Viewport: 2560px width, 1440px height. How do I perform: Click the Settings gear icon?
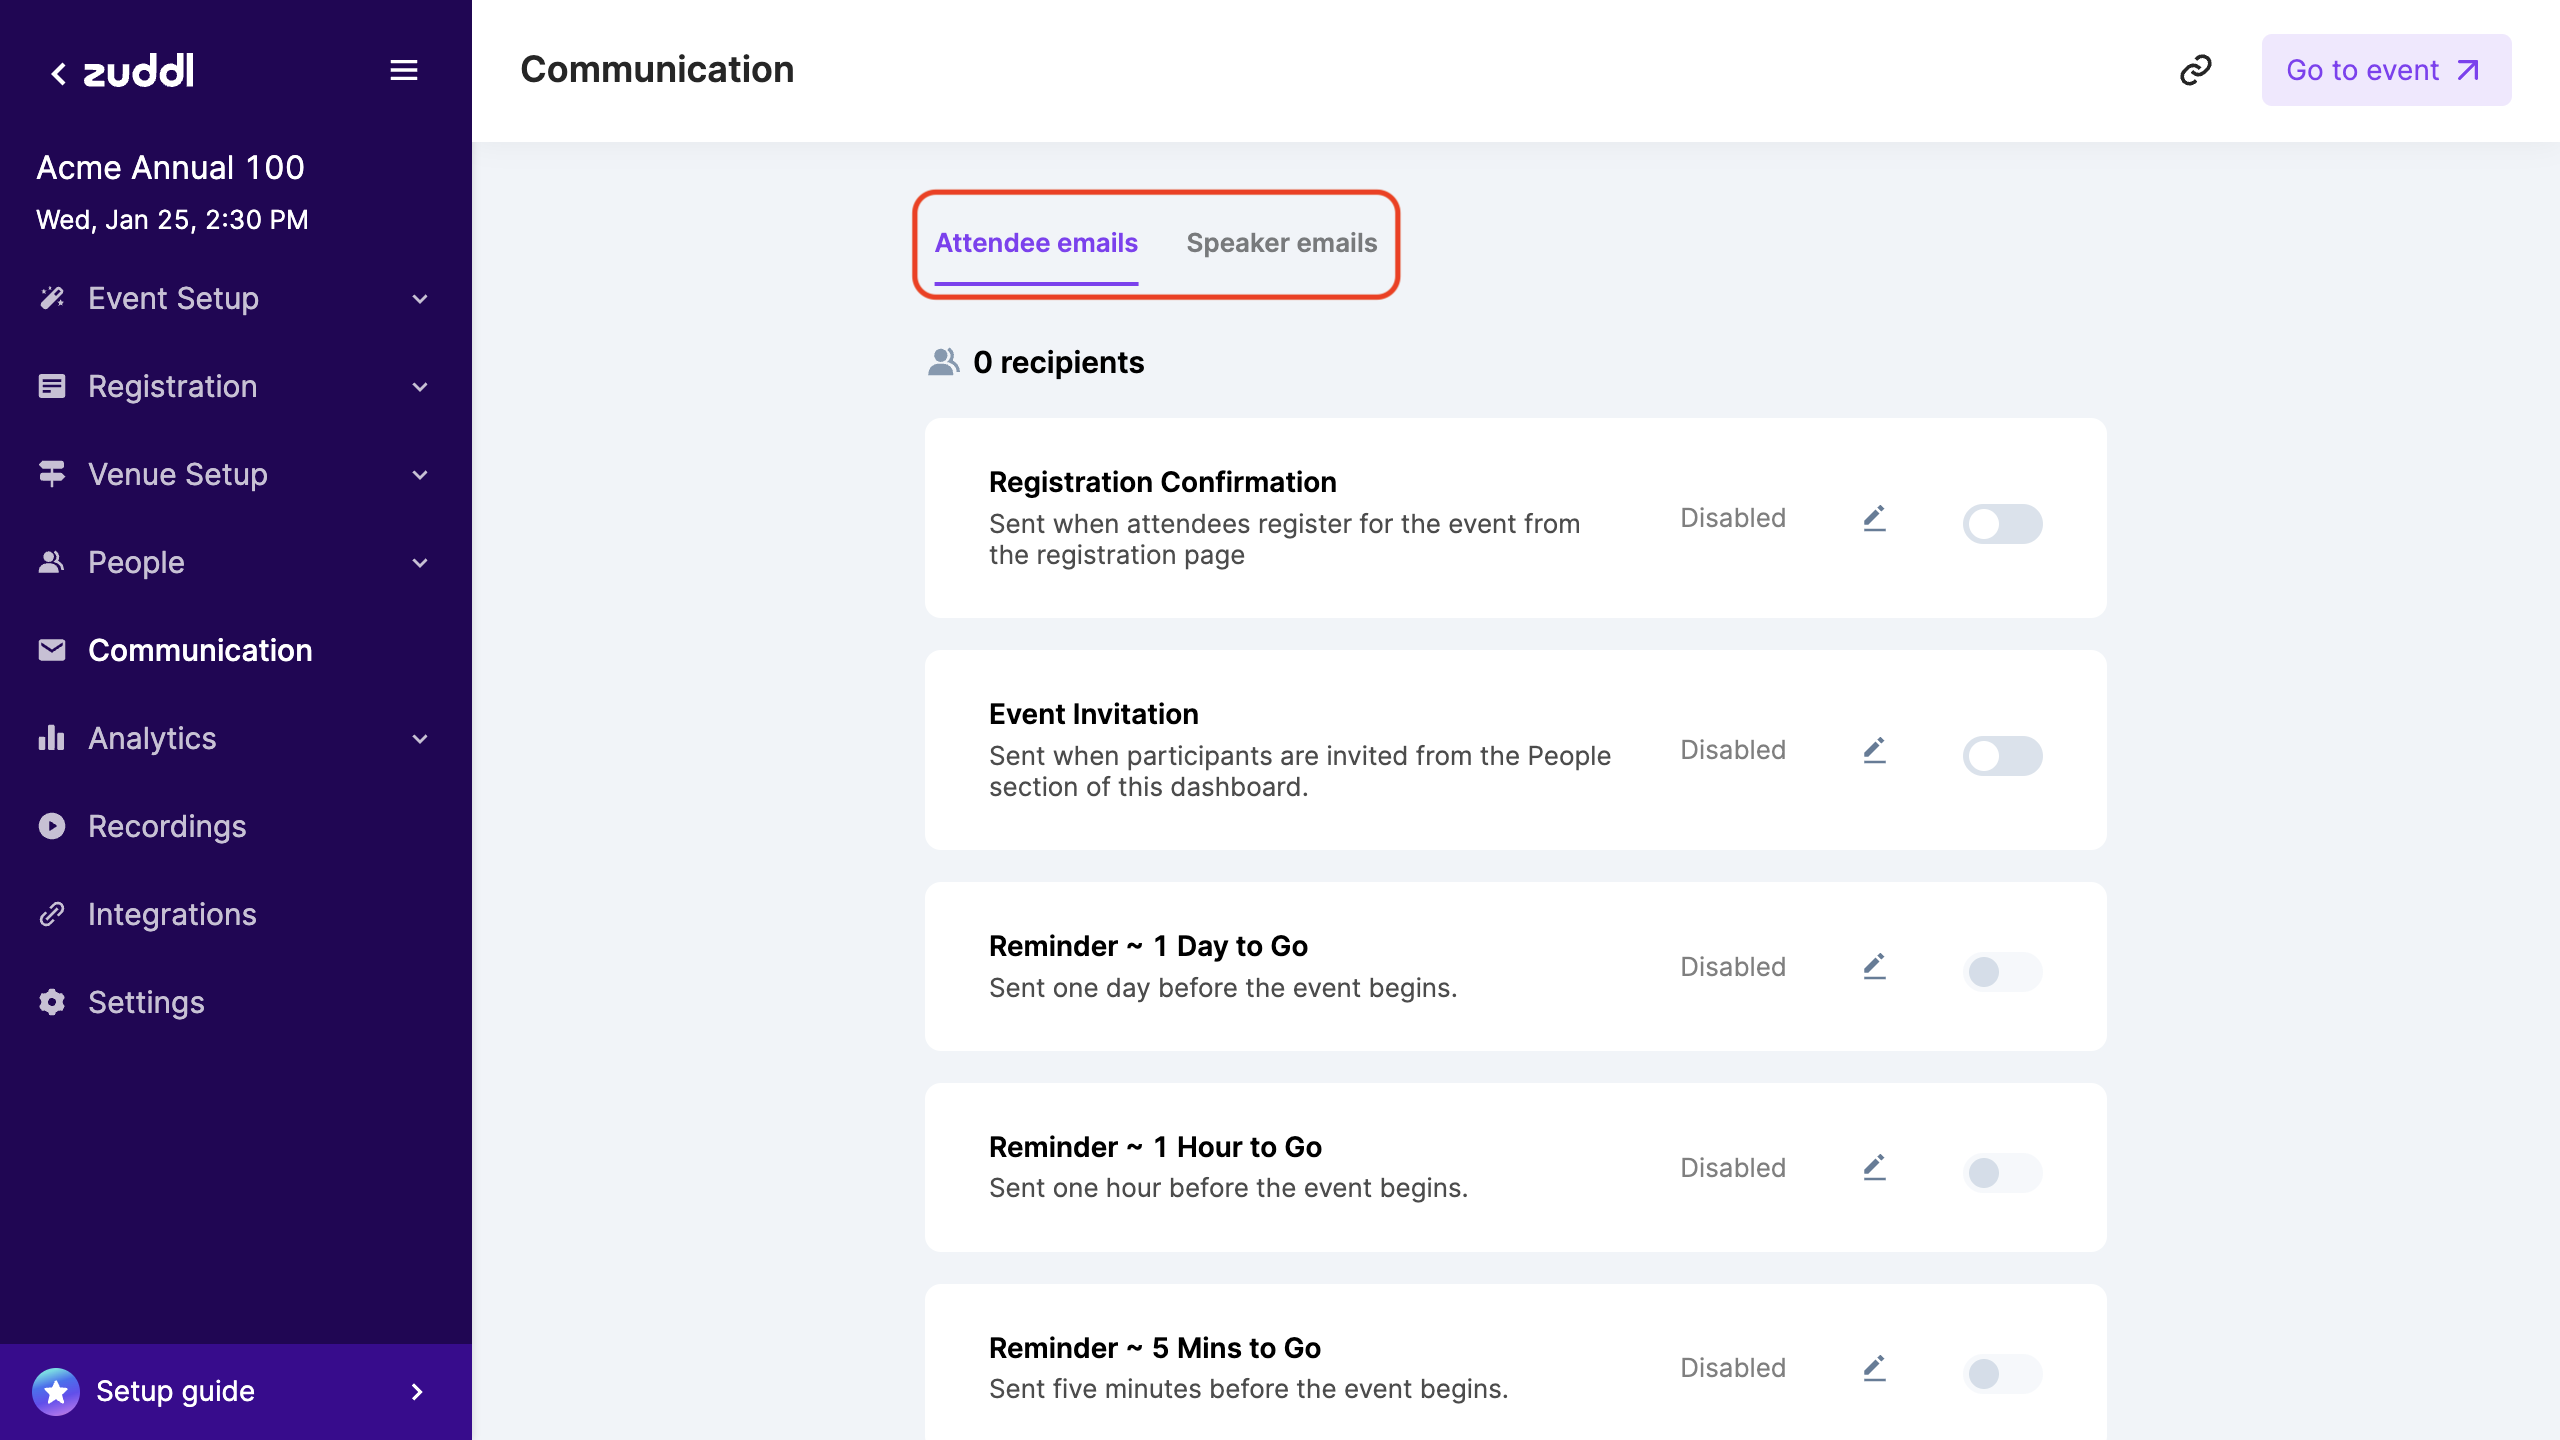tap(52, 1002)
